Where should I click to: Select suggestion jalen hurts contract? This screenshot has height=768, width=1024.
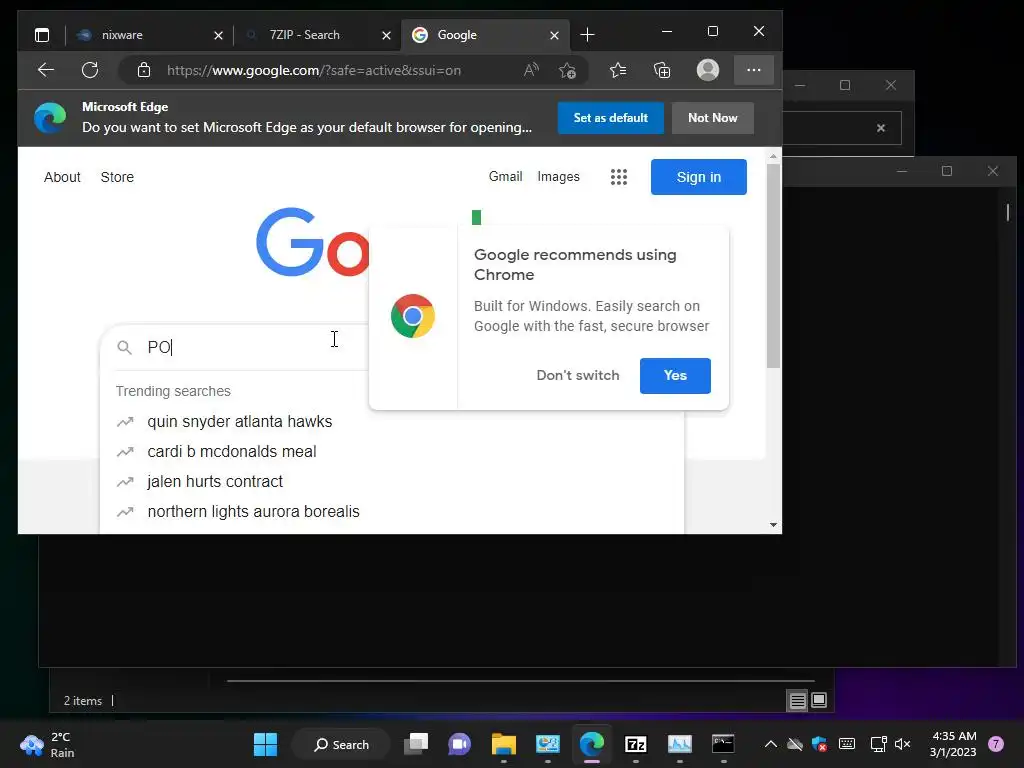pyautogui.click(x=215, y=482)
